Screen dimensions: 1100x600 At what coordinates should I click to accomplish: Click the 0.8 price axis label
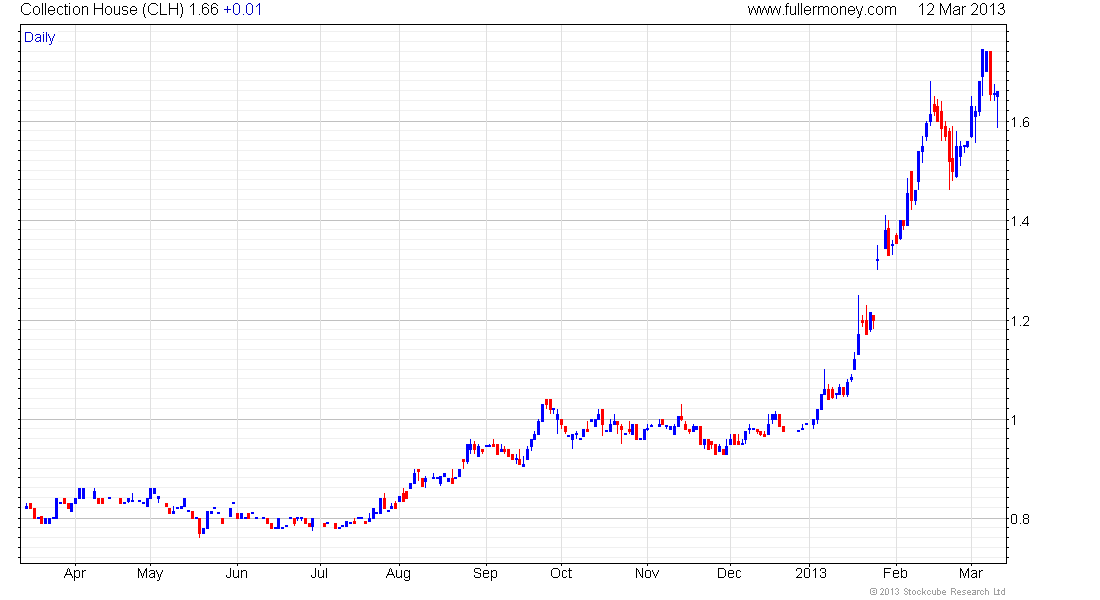1020,519
